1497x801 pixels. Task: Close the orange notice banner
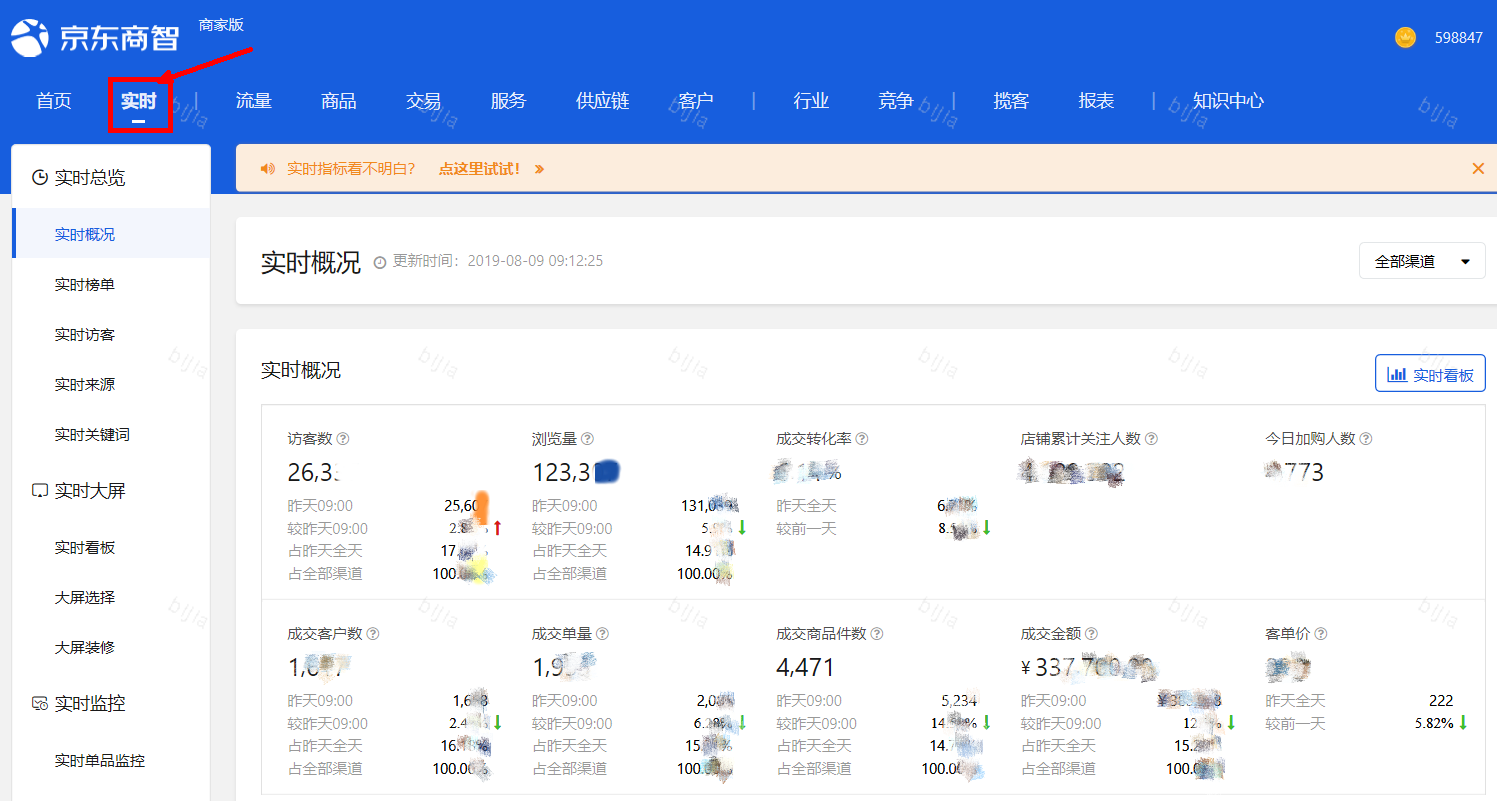coord(1478,168)
